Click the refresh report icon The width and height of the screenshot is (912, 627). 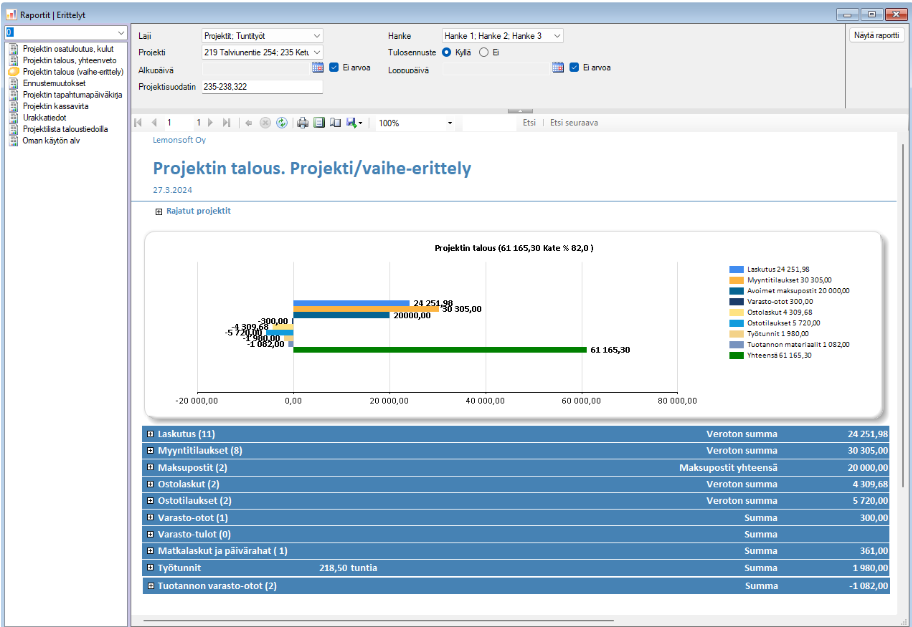[x=282, y=123]
